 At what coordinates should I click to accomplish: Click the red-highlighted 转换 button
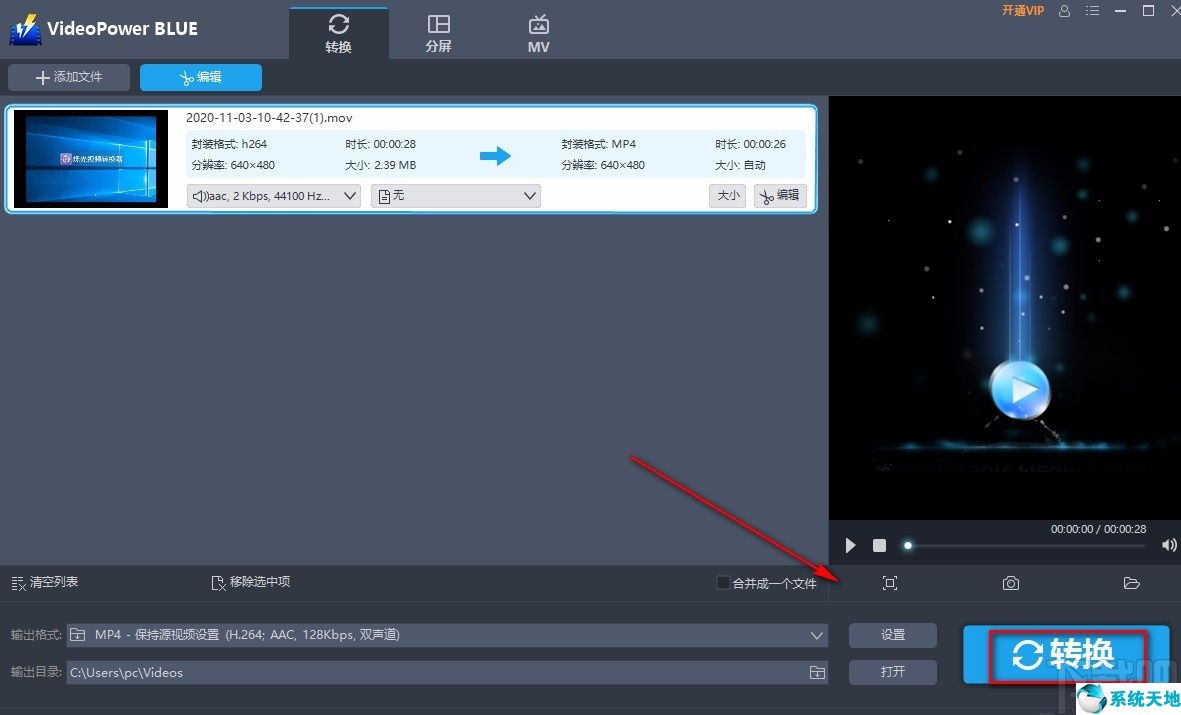(1065, 654)
